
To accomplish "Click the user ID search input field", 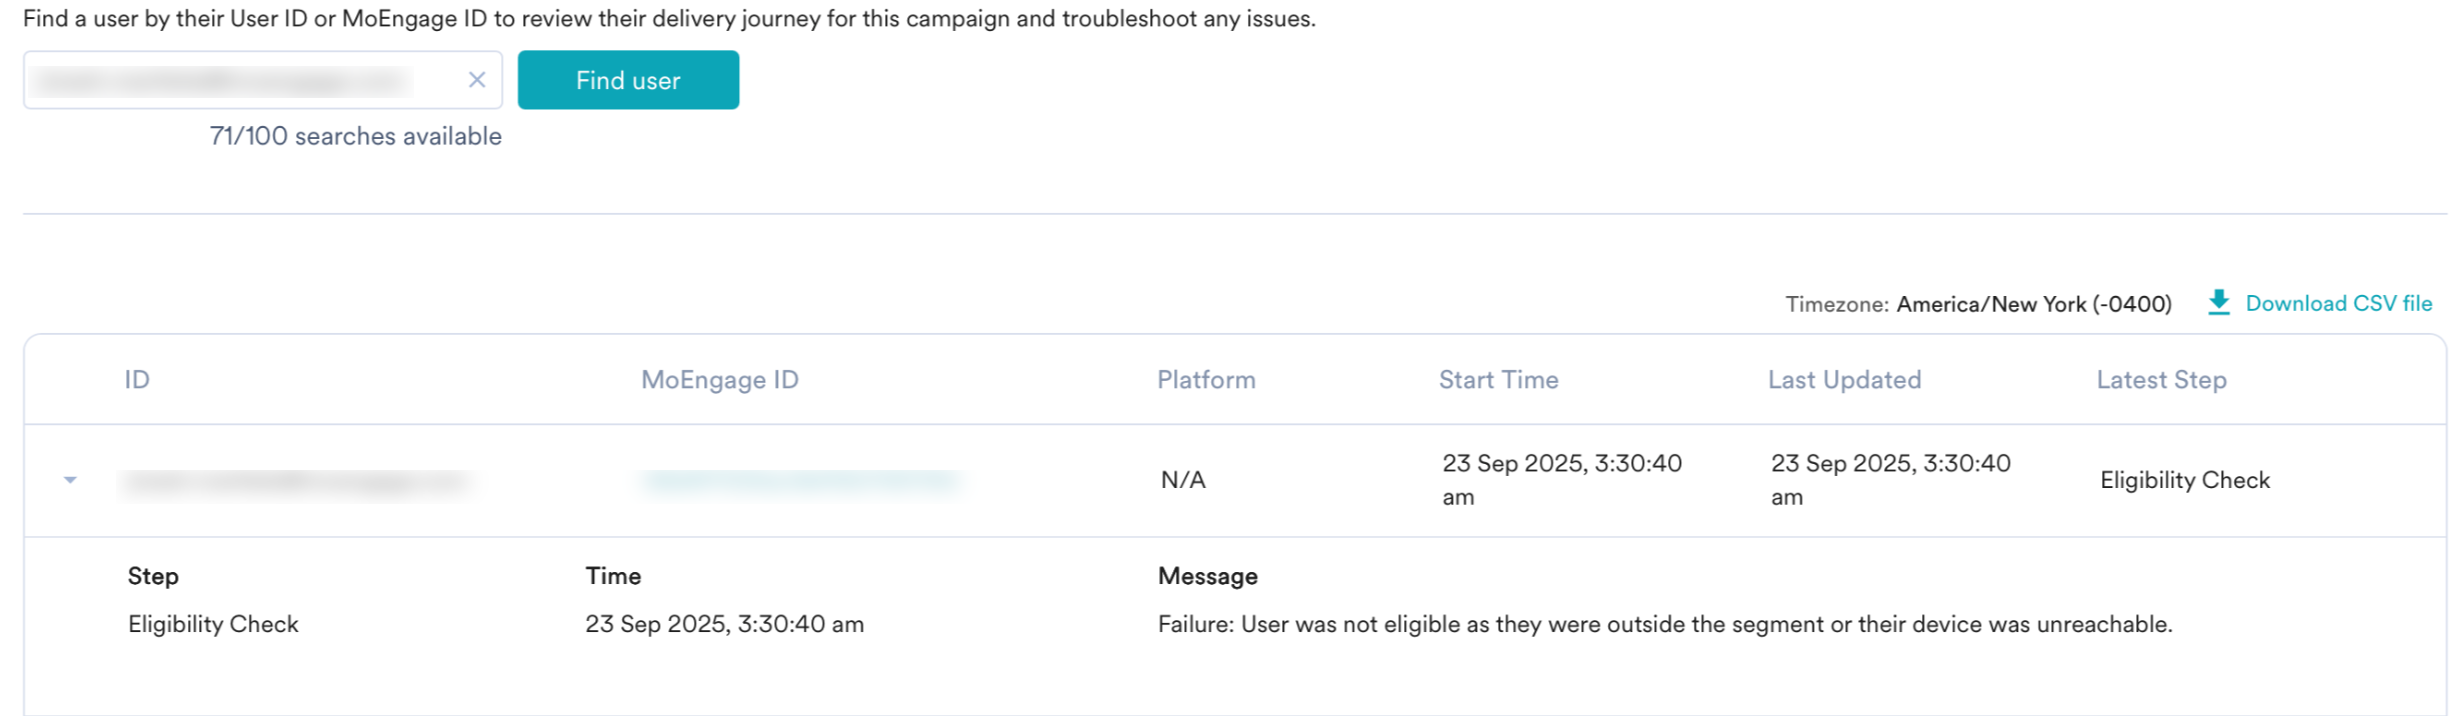I will tap(240, 80).
